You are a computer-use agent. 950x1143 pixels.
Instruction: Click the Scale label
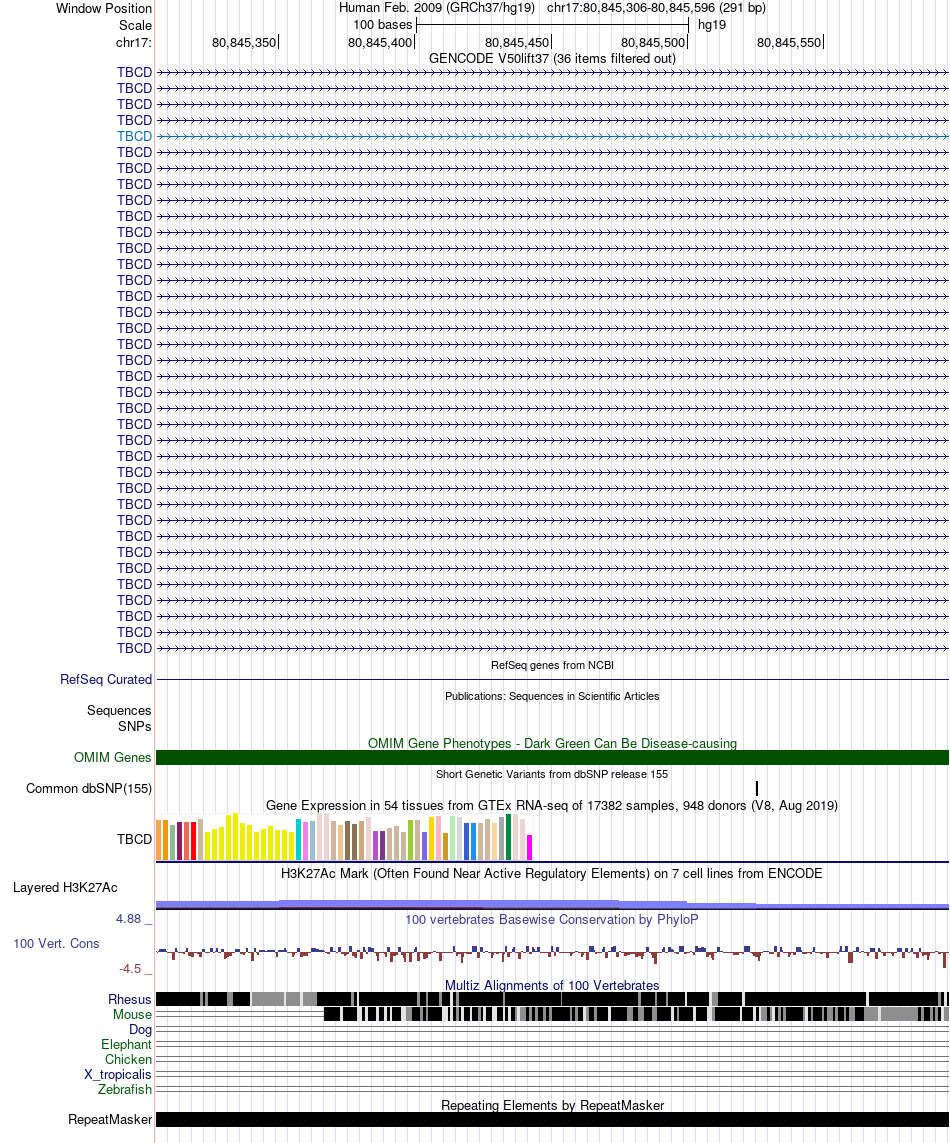click(135, 26)
